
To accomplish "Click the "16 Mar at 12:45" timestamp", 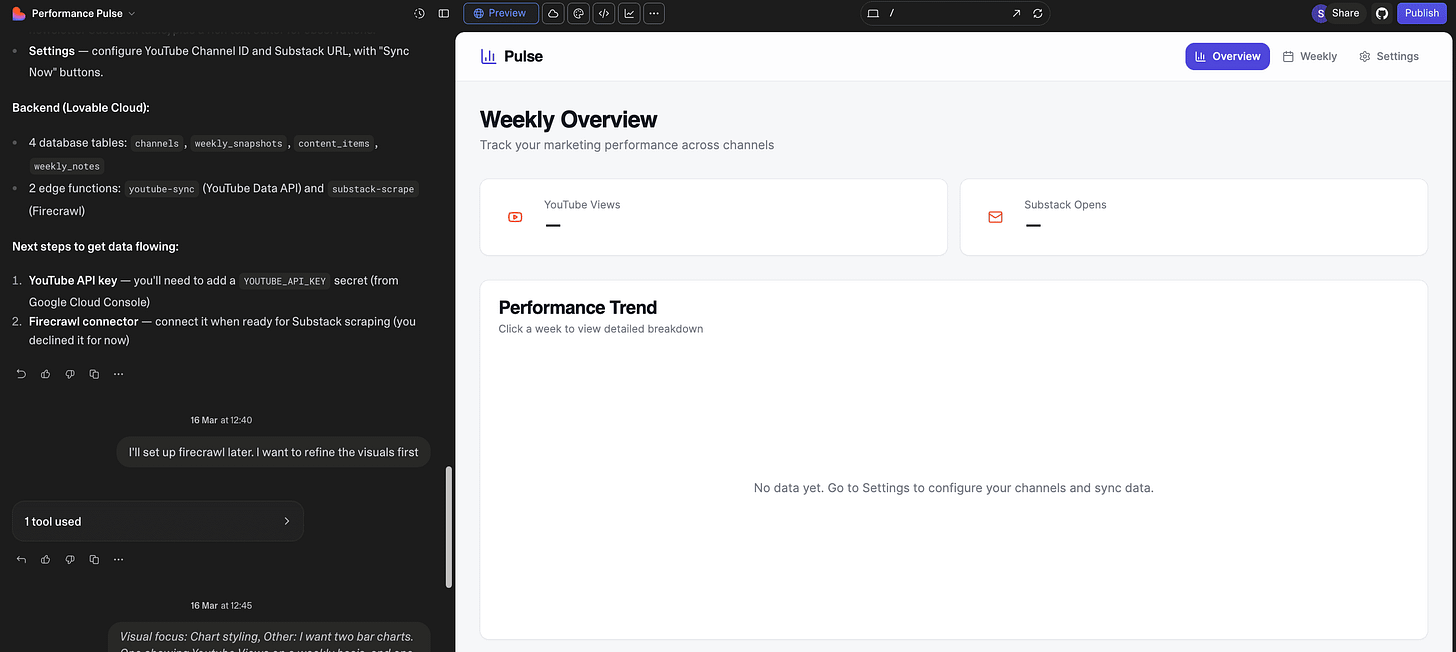I will coord(221,605).
